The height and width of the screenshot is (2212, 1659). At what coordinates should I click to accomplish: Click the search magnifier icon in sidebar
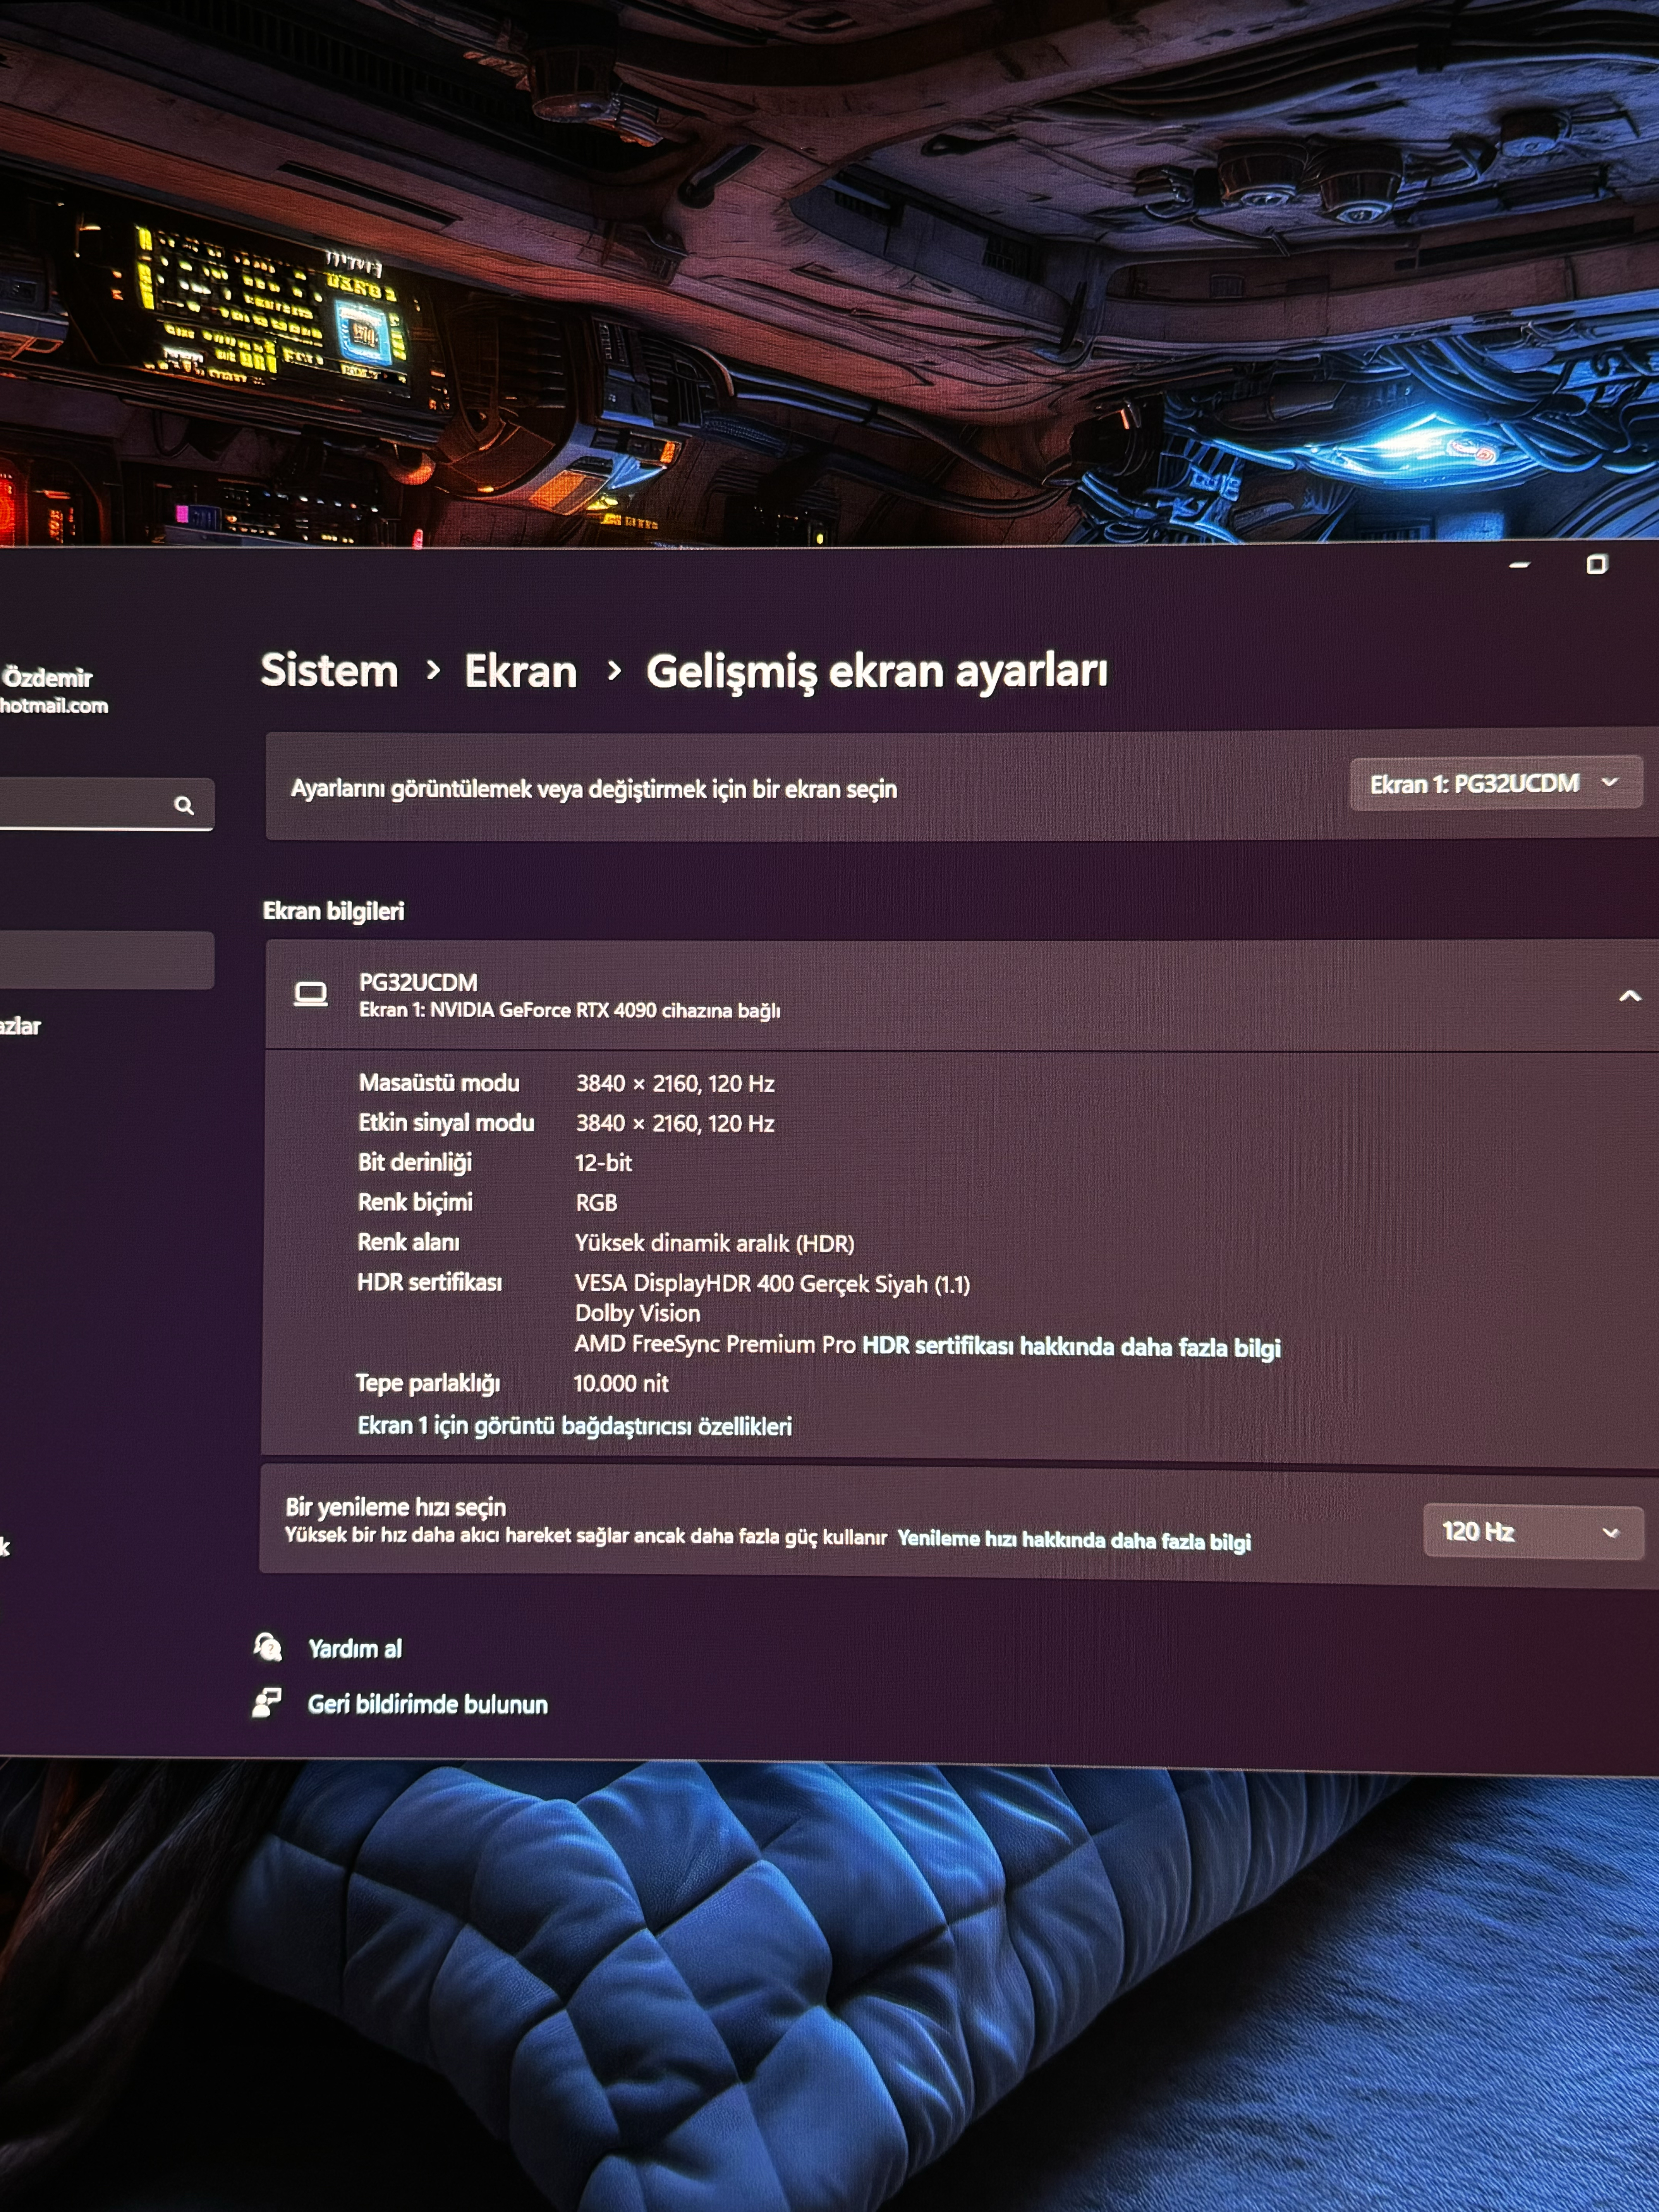tap(184, 805)
